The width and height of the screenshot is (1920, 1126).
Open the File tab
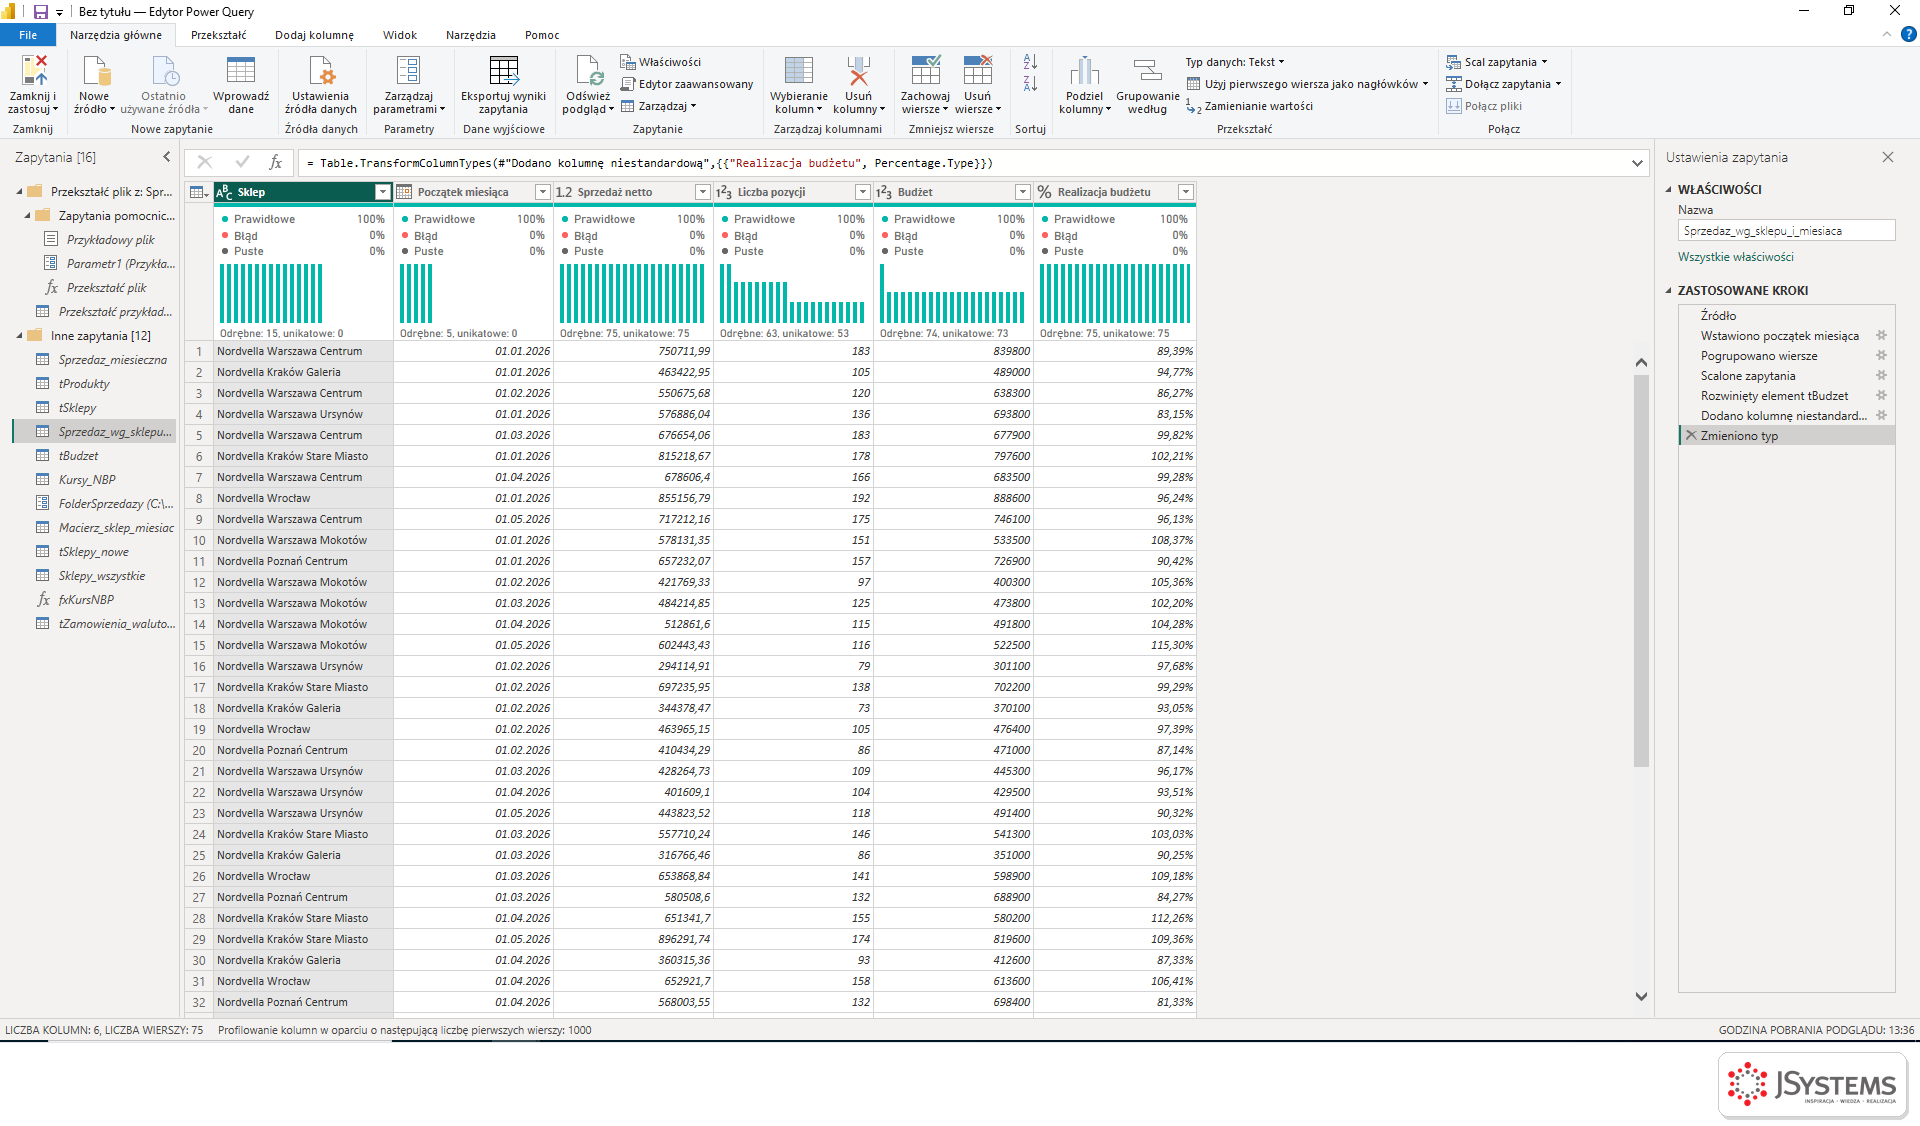(28, 35)
